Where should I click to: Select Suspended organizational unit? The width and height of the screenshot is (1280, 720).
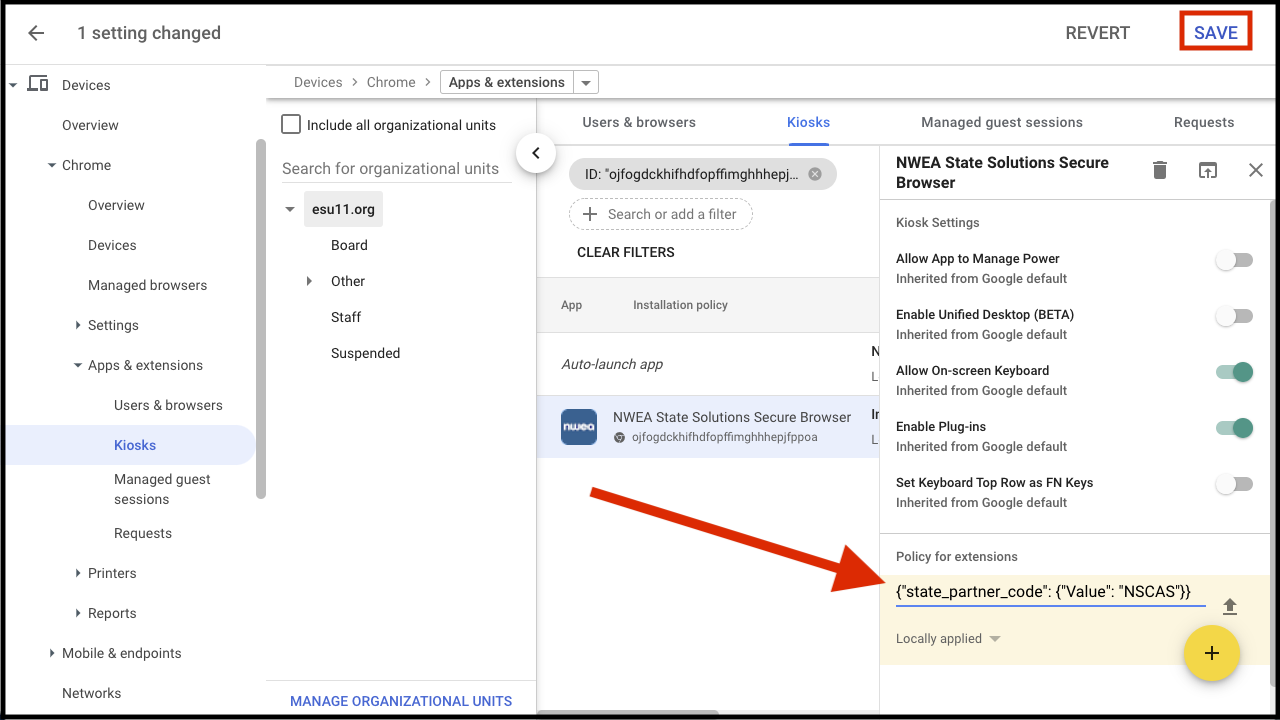coord(365,353)
